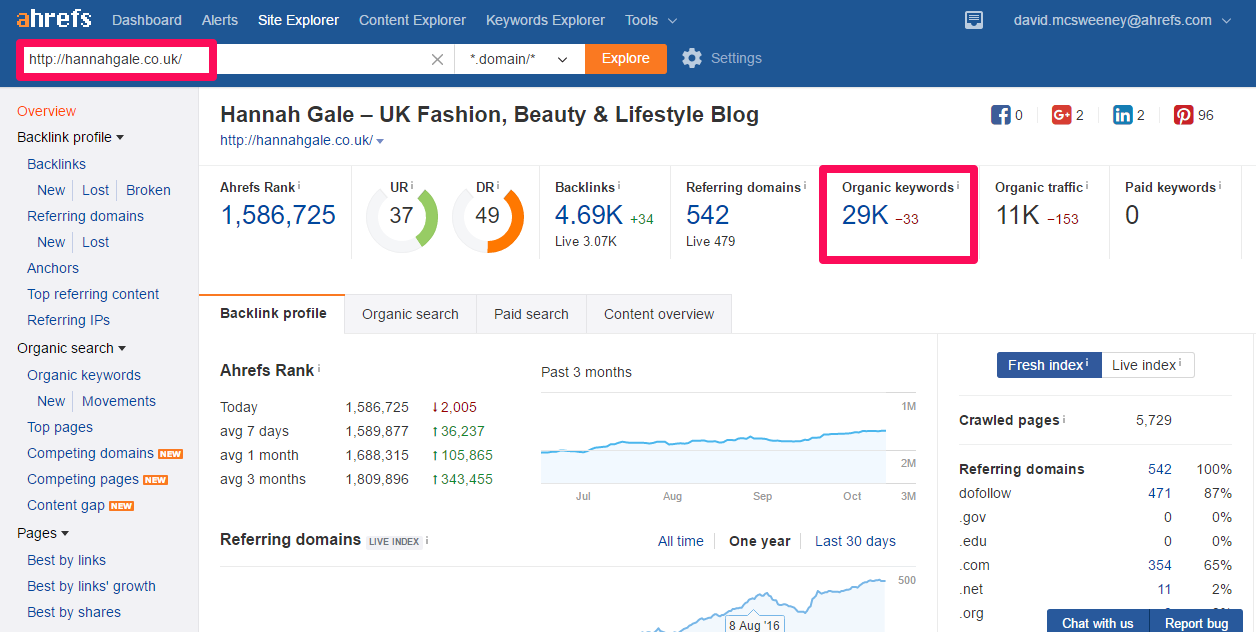Open Content gap sidebar link
This screenshot has width=1256, height=632.
[66, 505]
